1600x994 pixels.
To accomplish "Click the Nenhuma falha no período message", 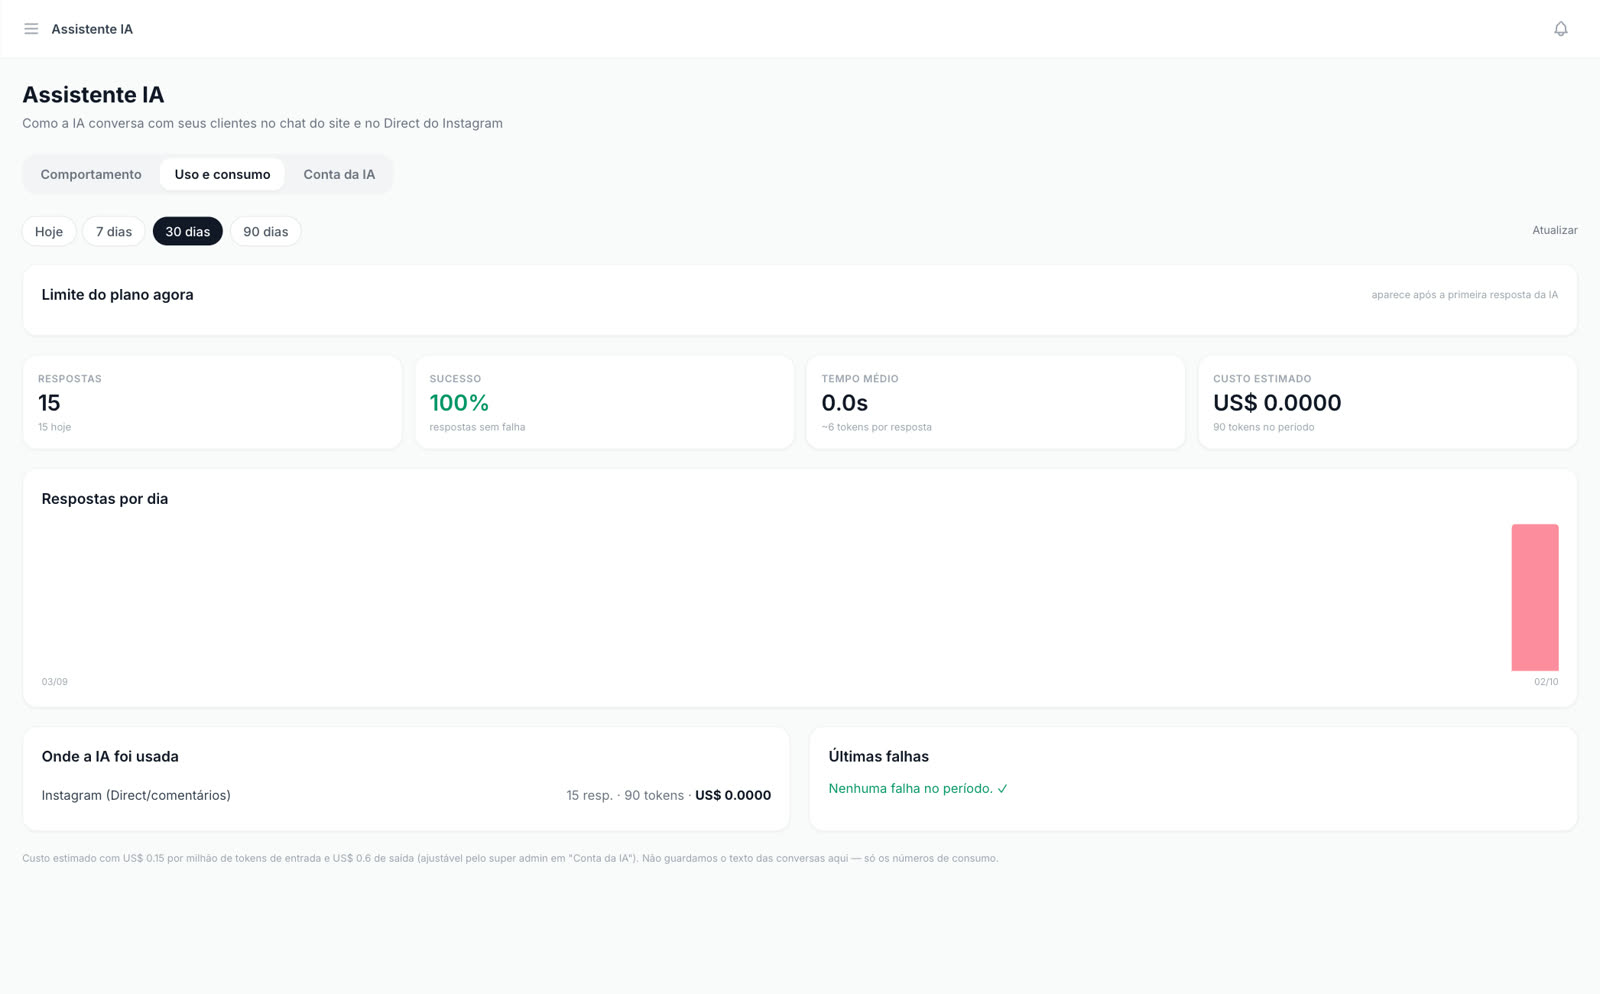I will [x=918, y=788].
